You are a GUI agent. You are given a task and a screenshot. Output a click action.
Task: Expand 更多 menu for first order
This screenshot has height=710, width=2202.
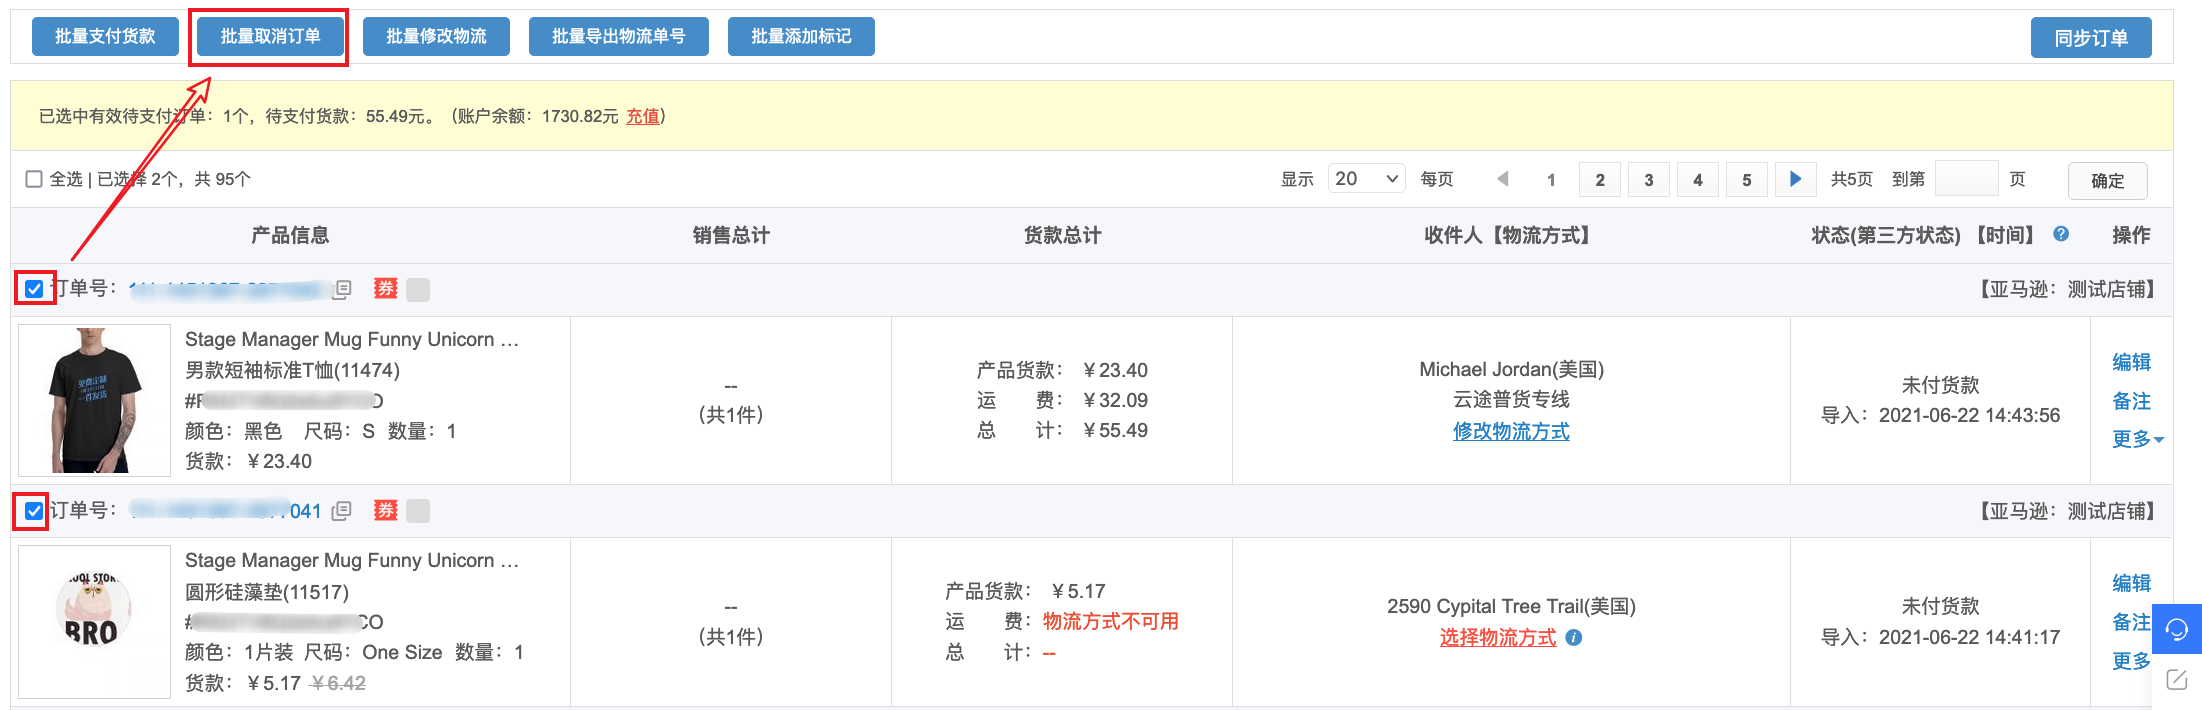2137,439
